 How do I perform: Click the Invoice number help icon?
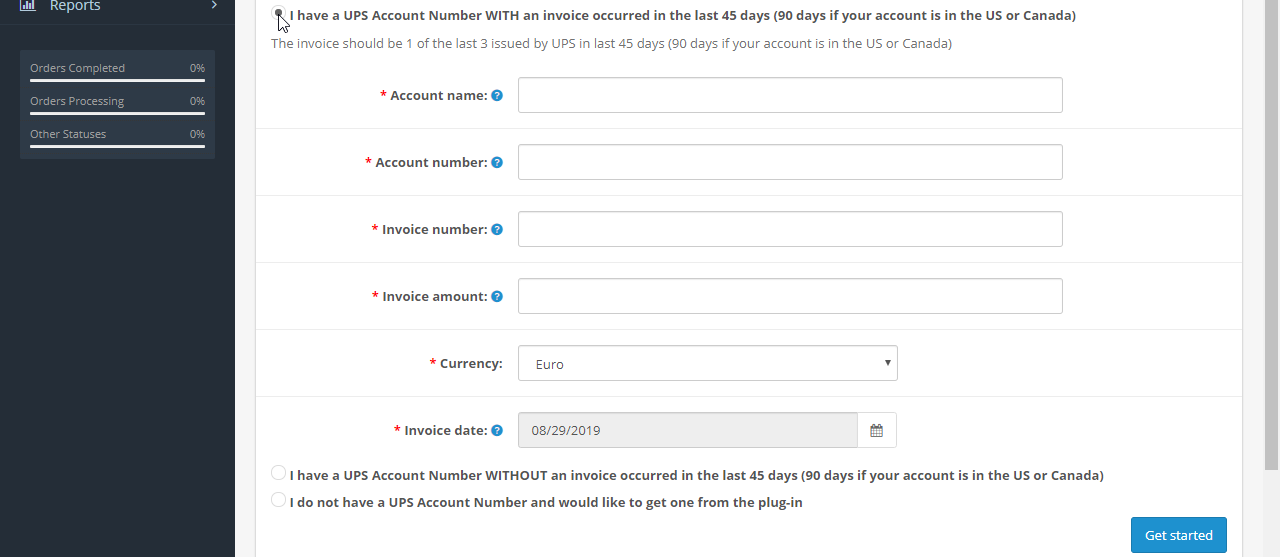[x=497, y=230]
